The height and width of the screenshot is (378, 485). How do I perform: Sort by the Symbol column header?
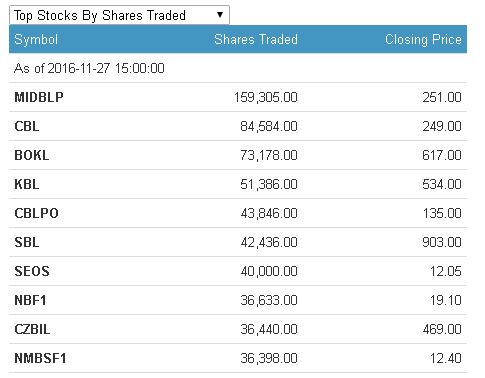(36, 40)
